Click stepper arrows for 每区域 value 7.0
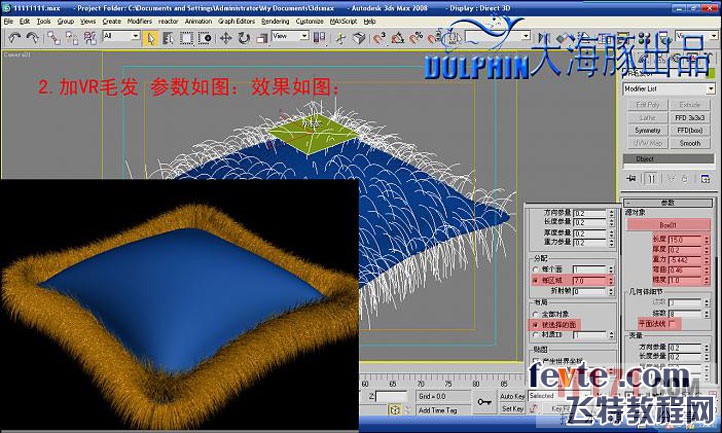This screenshot has height=433, width=722. [x=611, y=280]
